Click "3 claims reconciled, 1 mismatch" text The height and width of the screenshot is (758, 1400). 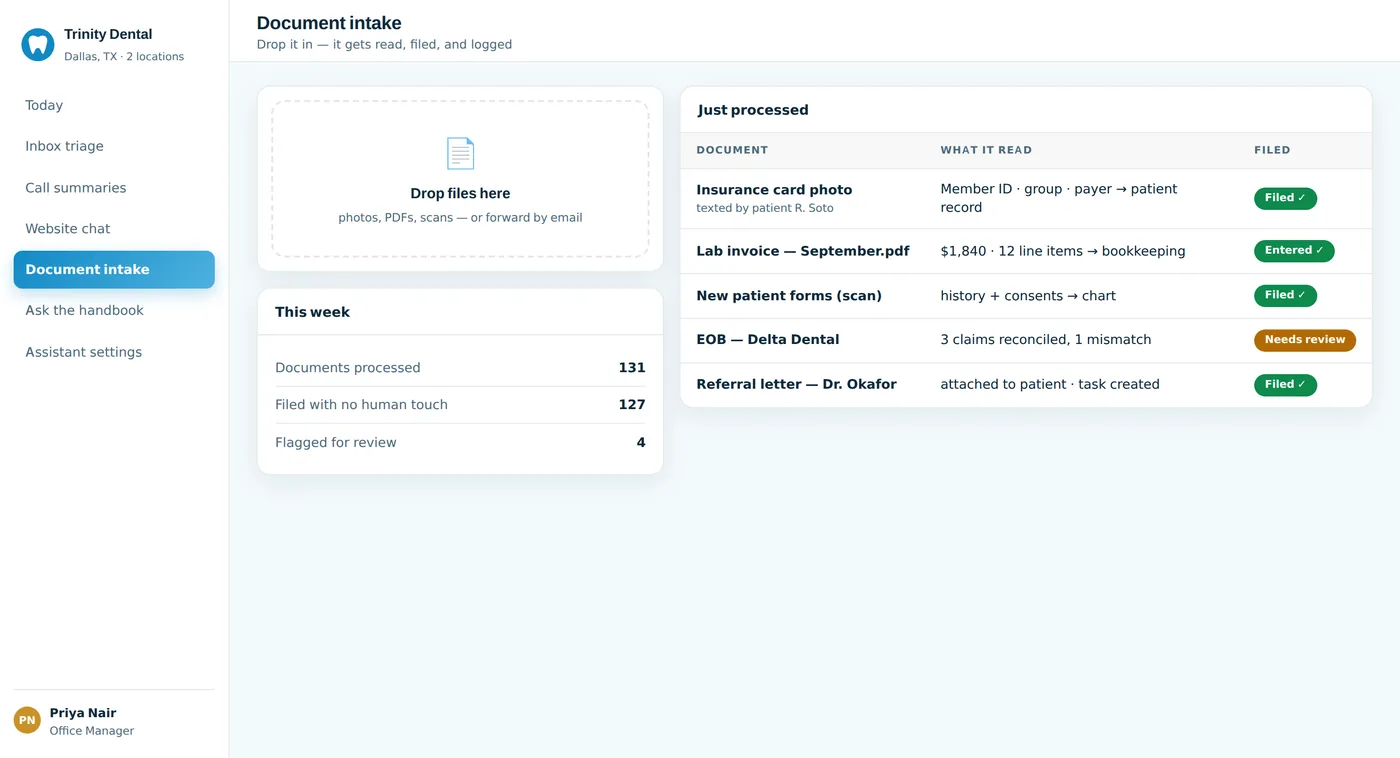(1046, 340)
